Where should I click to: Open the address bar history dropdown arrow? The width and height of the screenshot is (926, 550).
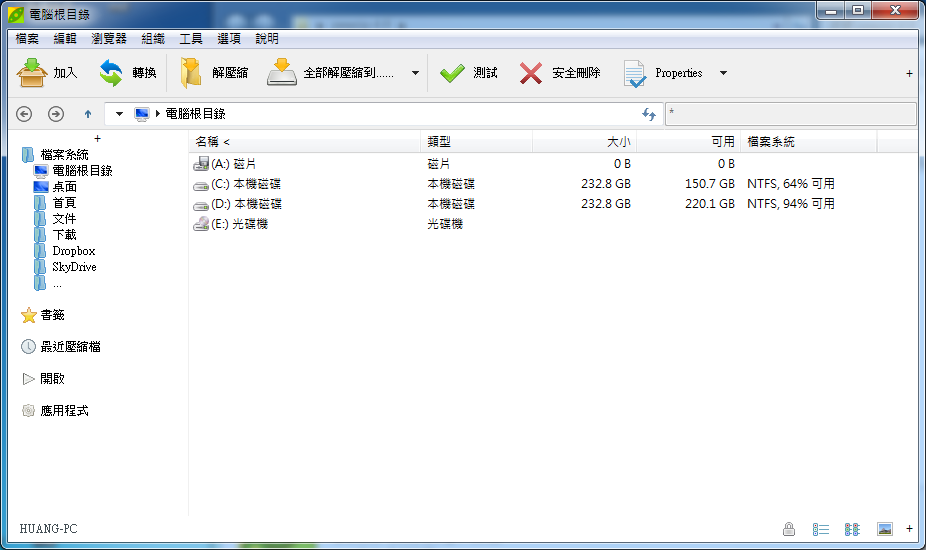pos(119,113)
